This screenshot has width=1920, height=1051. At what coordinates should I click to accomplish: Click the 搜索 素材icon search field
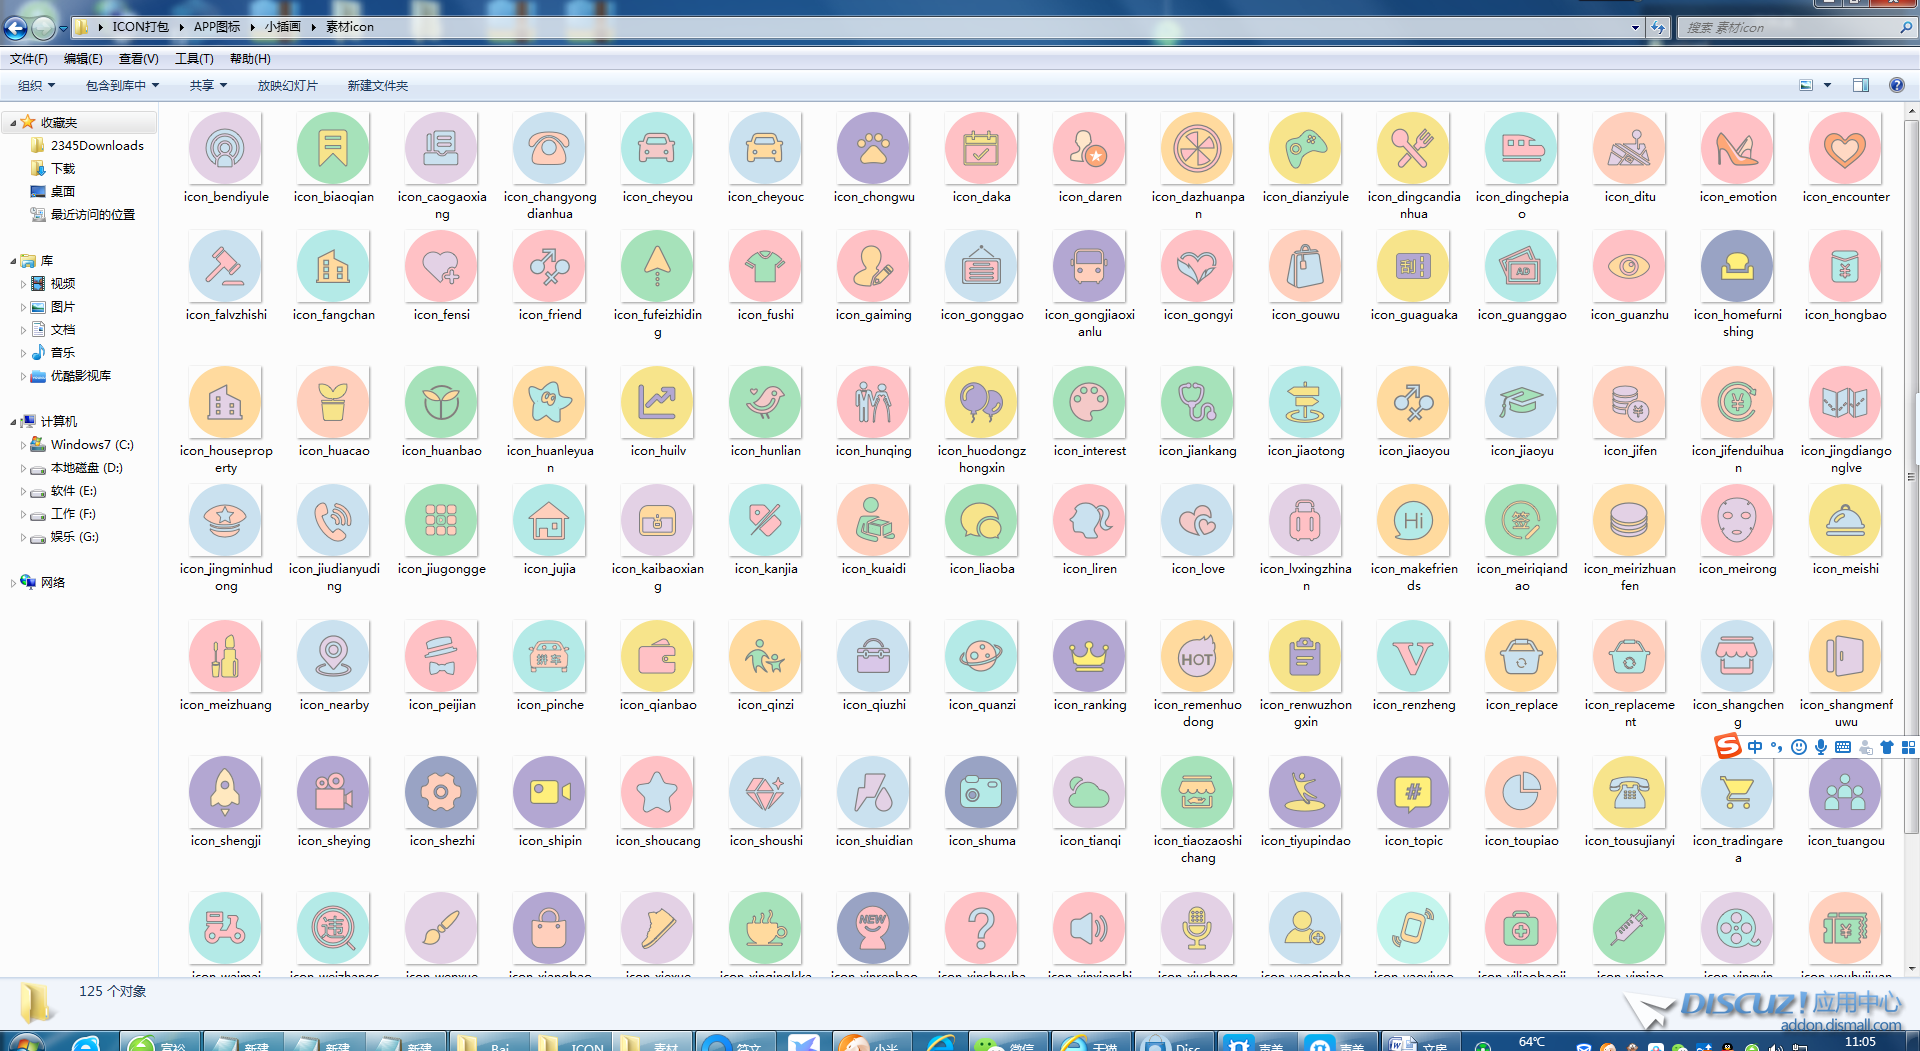point(1790,28)
